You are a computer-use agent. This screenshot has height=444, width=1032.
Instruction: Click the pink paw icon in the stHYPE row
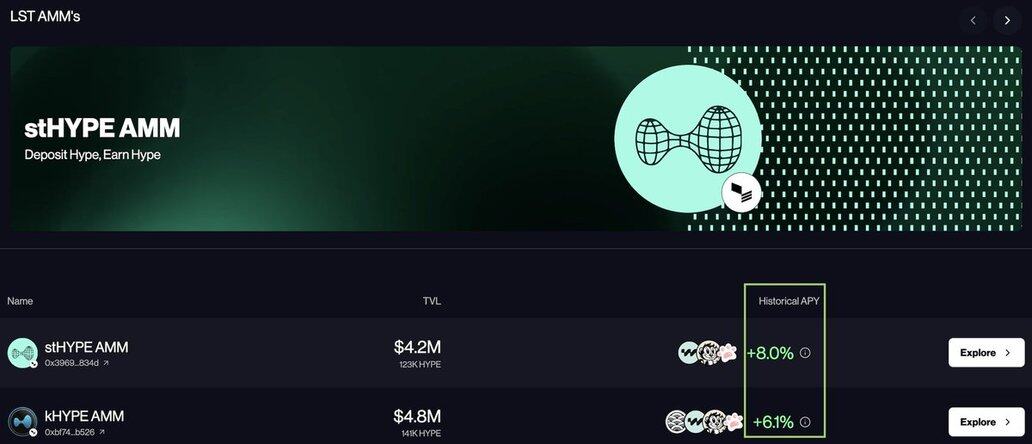(729, 353)
